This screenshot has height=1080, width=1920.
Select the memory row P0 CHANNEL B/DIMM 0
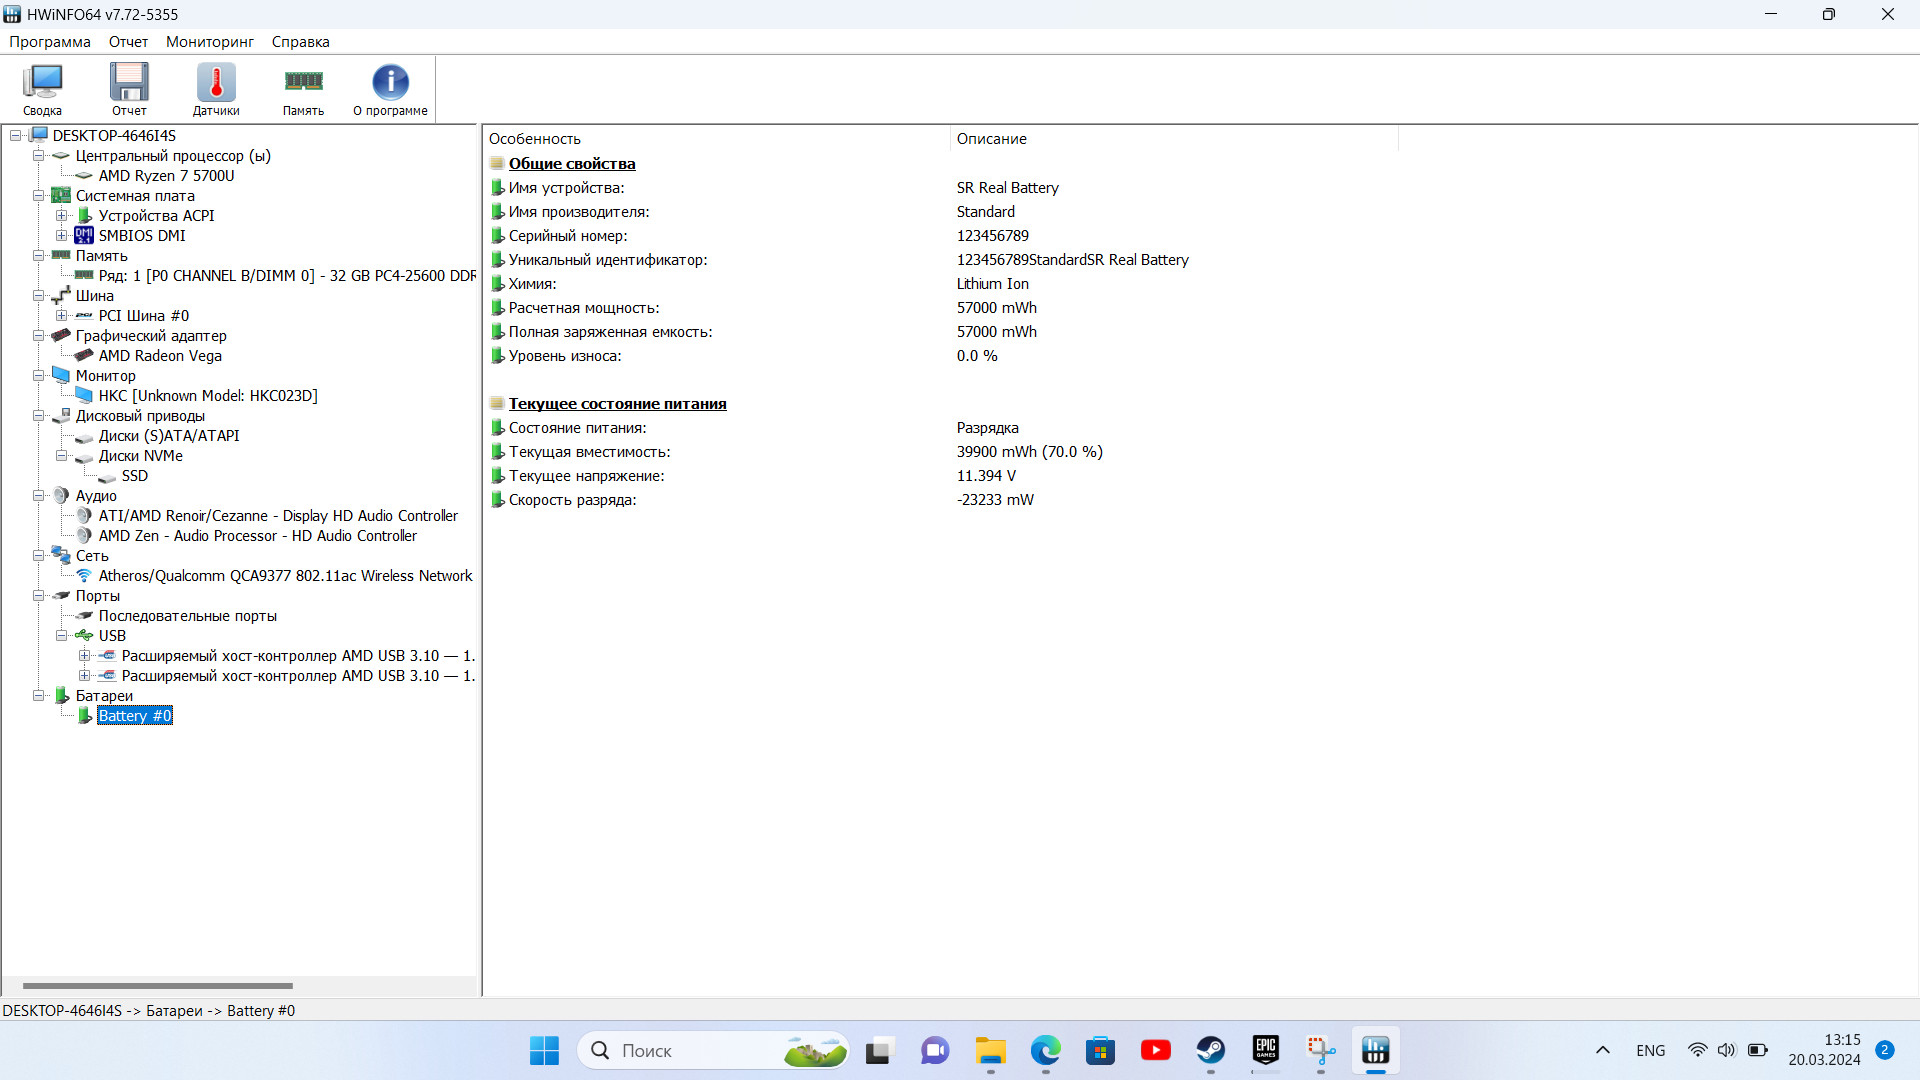click(x=287, y=276)
